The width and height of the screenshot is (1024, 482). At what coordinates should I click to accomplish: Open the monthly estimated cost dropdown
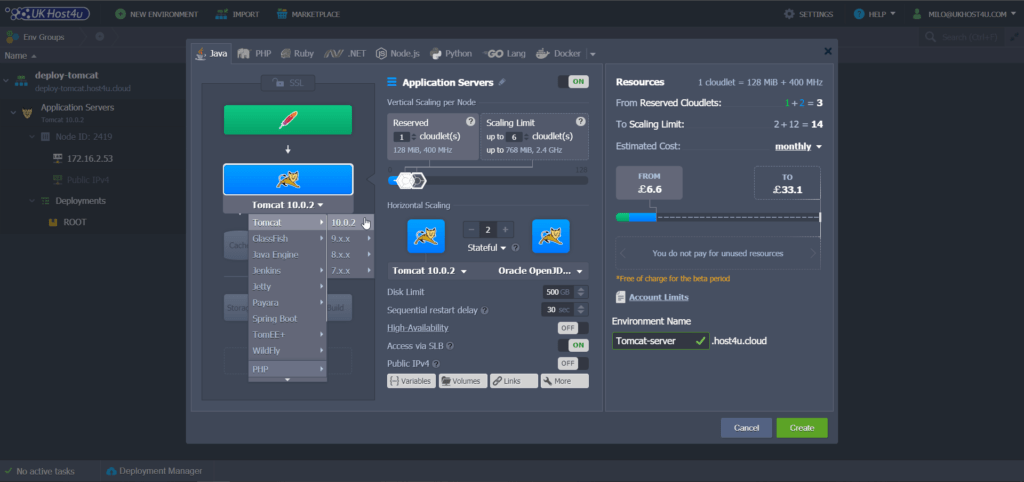click(798, 146)
